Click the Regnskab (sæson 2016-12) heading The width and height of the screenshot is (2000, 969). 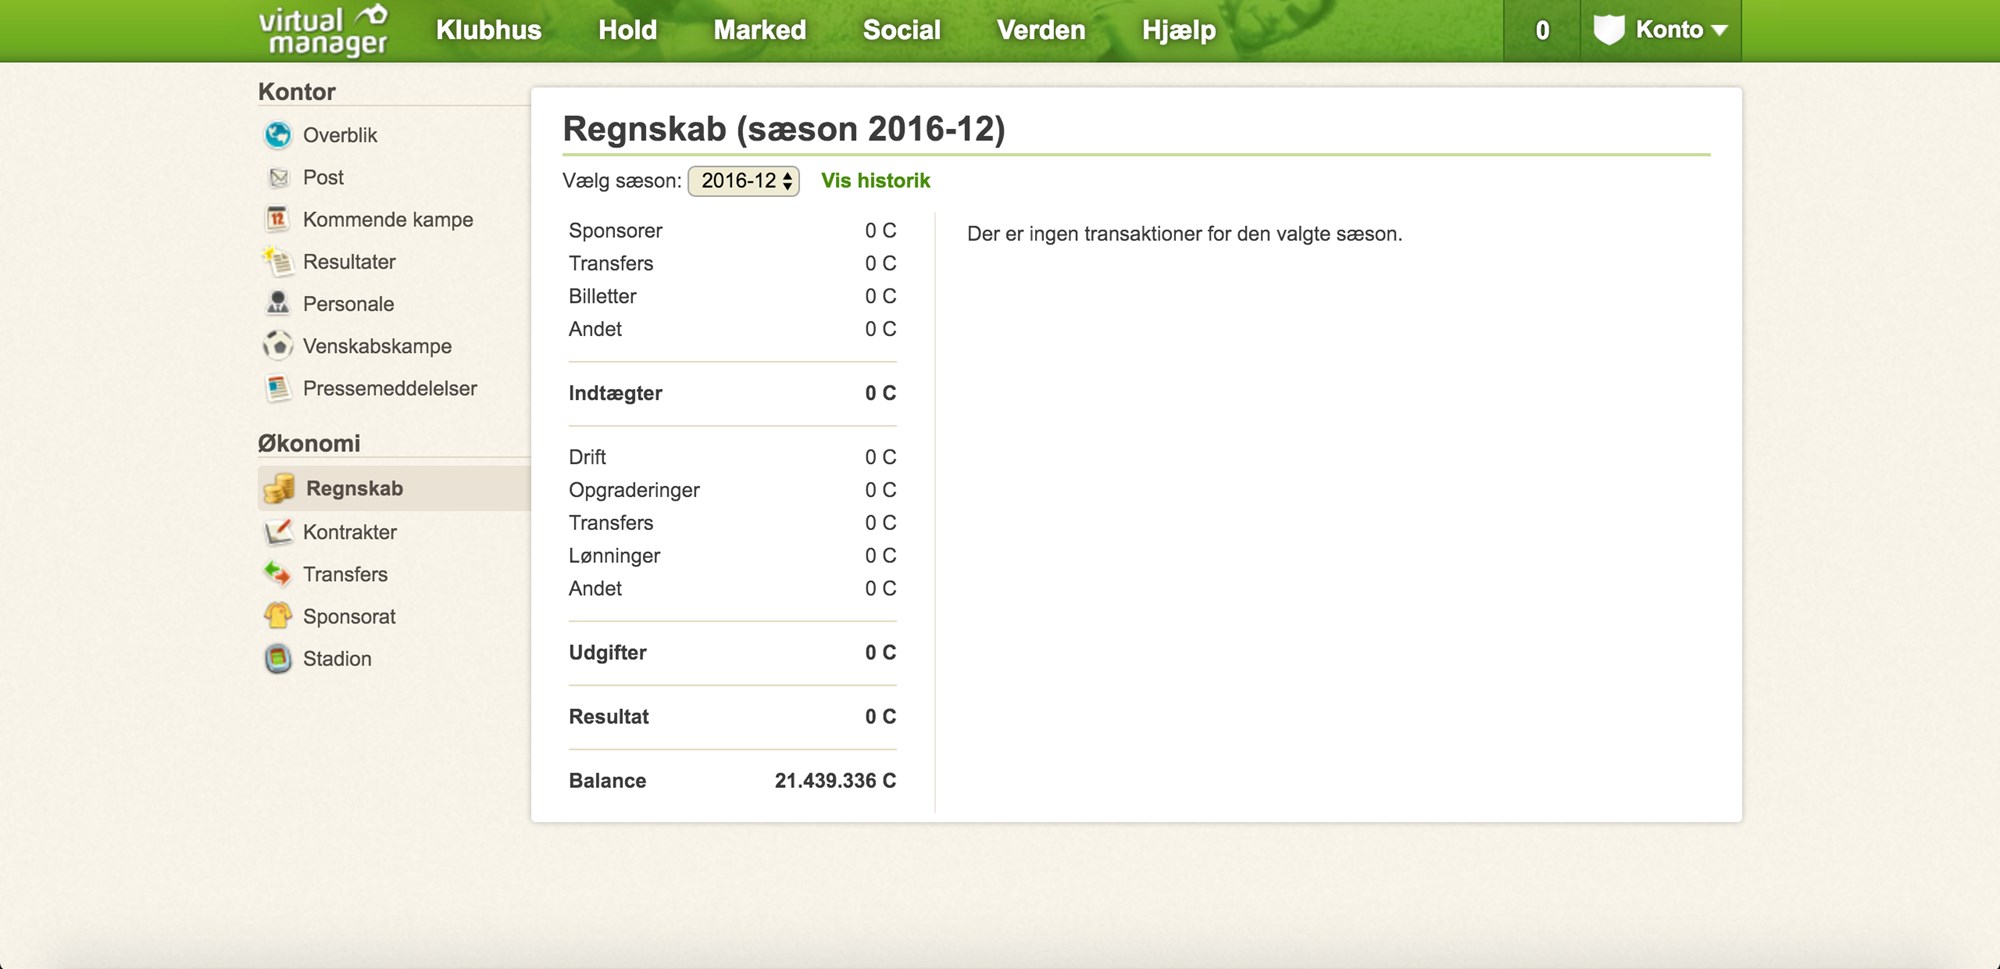784,129
